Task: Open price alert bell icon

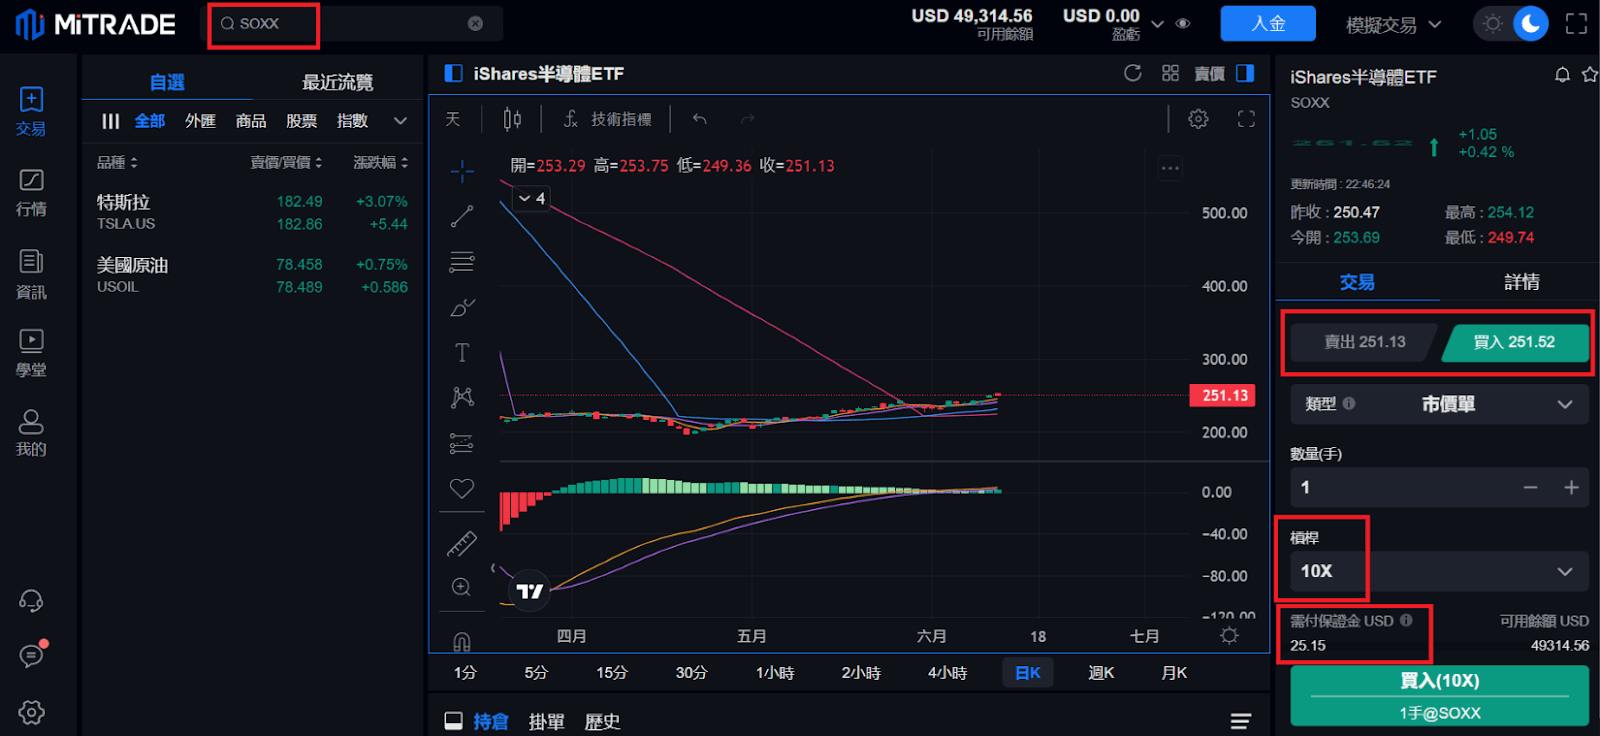Action: pos(1562,75)
